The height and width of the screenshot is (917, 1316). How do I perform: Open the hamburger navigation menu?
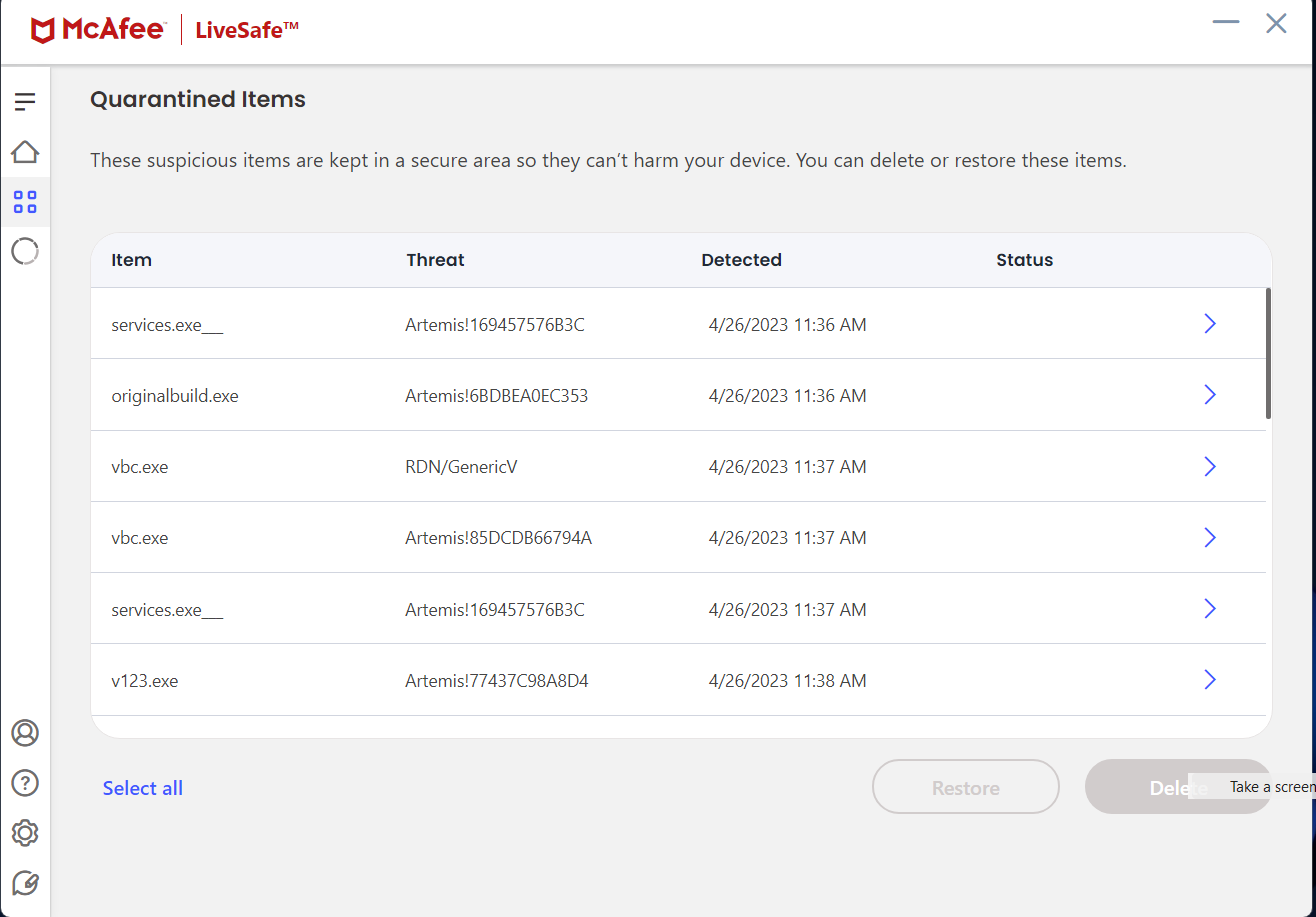[x=25, y=101]
